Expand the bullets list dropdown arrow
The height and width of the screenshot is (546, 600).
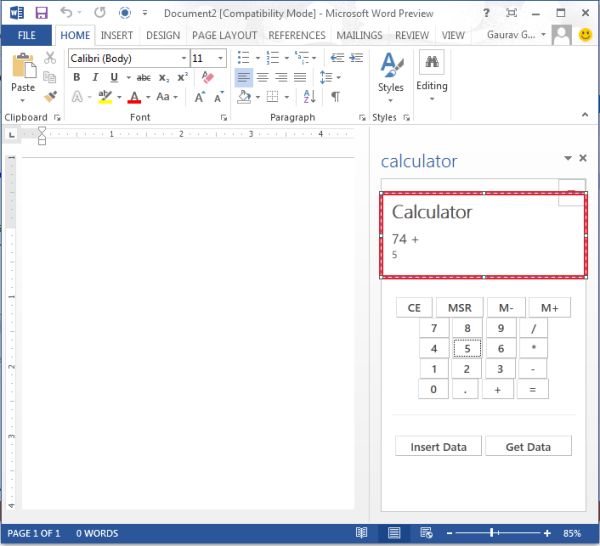258,58
